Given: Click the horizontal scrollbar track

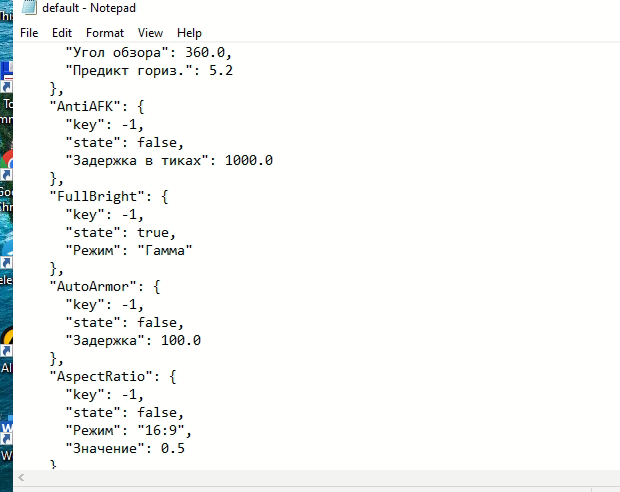Looking at the screenshot, I should (316, 478).
